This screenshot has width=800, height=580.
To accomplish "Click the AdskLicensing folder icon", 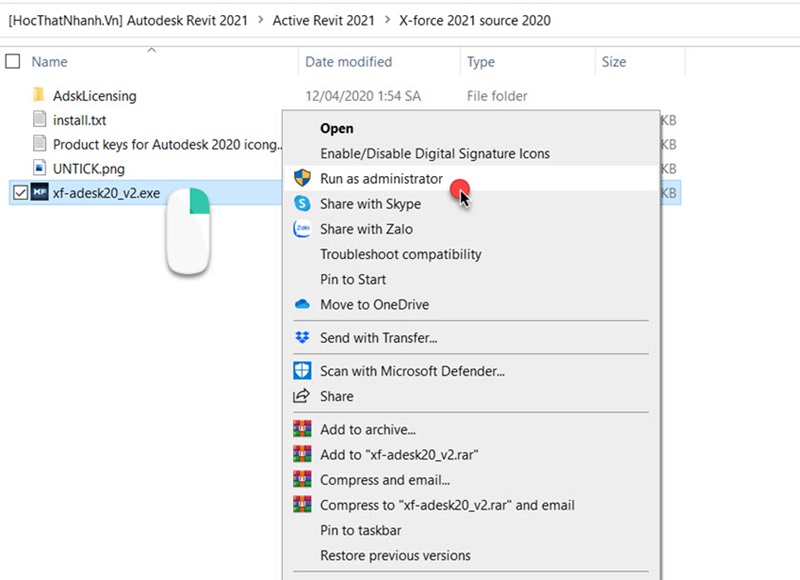I will 39,96.
